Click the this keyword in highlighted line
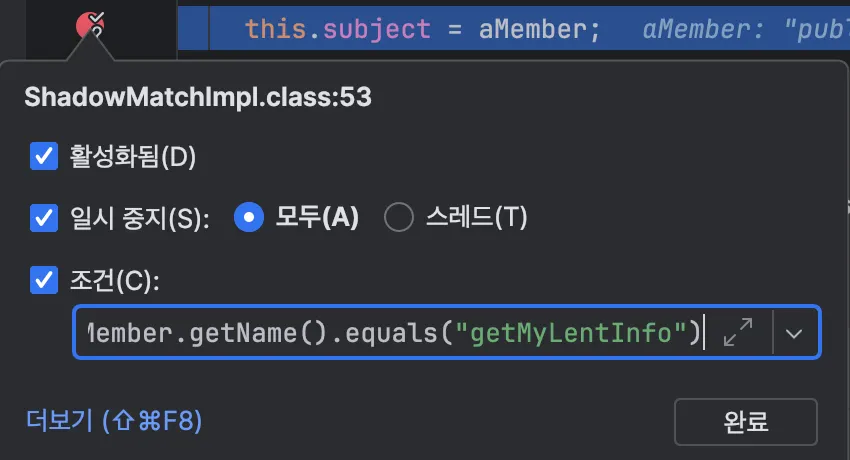This screenshot has width=850, height=460. coord(267,28)
